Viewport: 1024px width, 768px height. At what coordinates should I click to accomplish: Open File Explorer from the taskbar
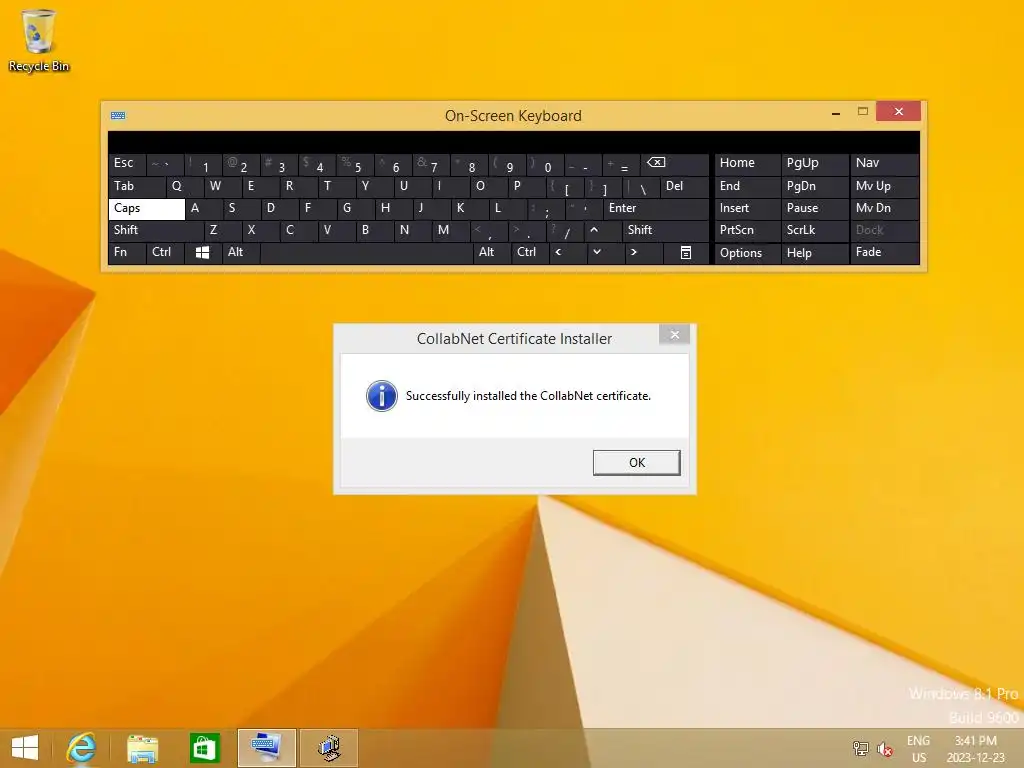point(142,748)
